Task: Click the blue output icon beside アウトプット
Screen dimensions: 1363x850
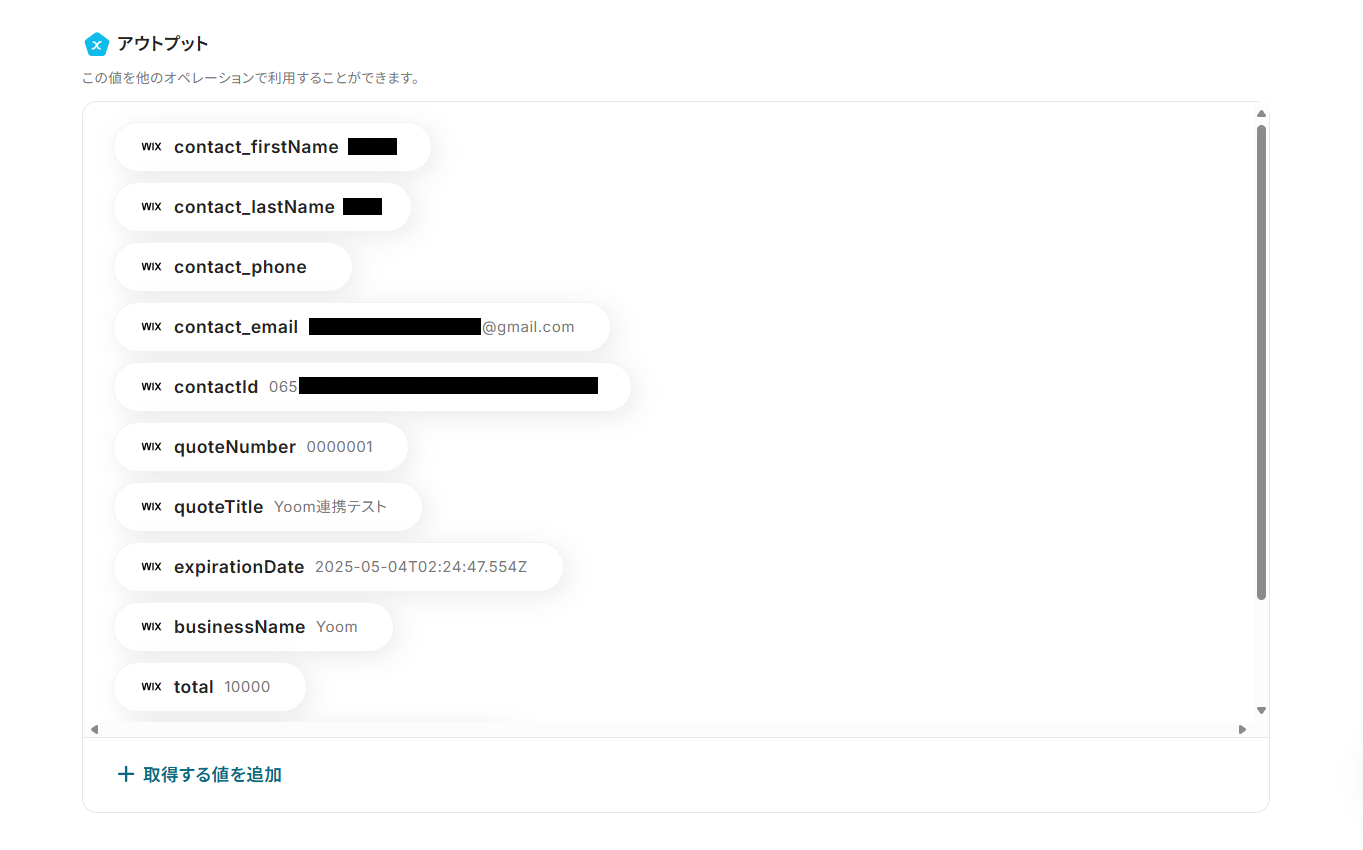Action: [96, 44]
